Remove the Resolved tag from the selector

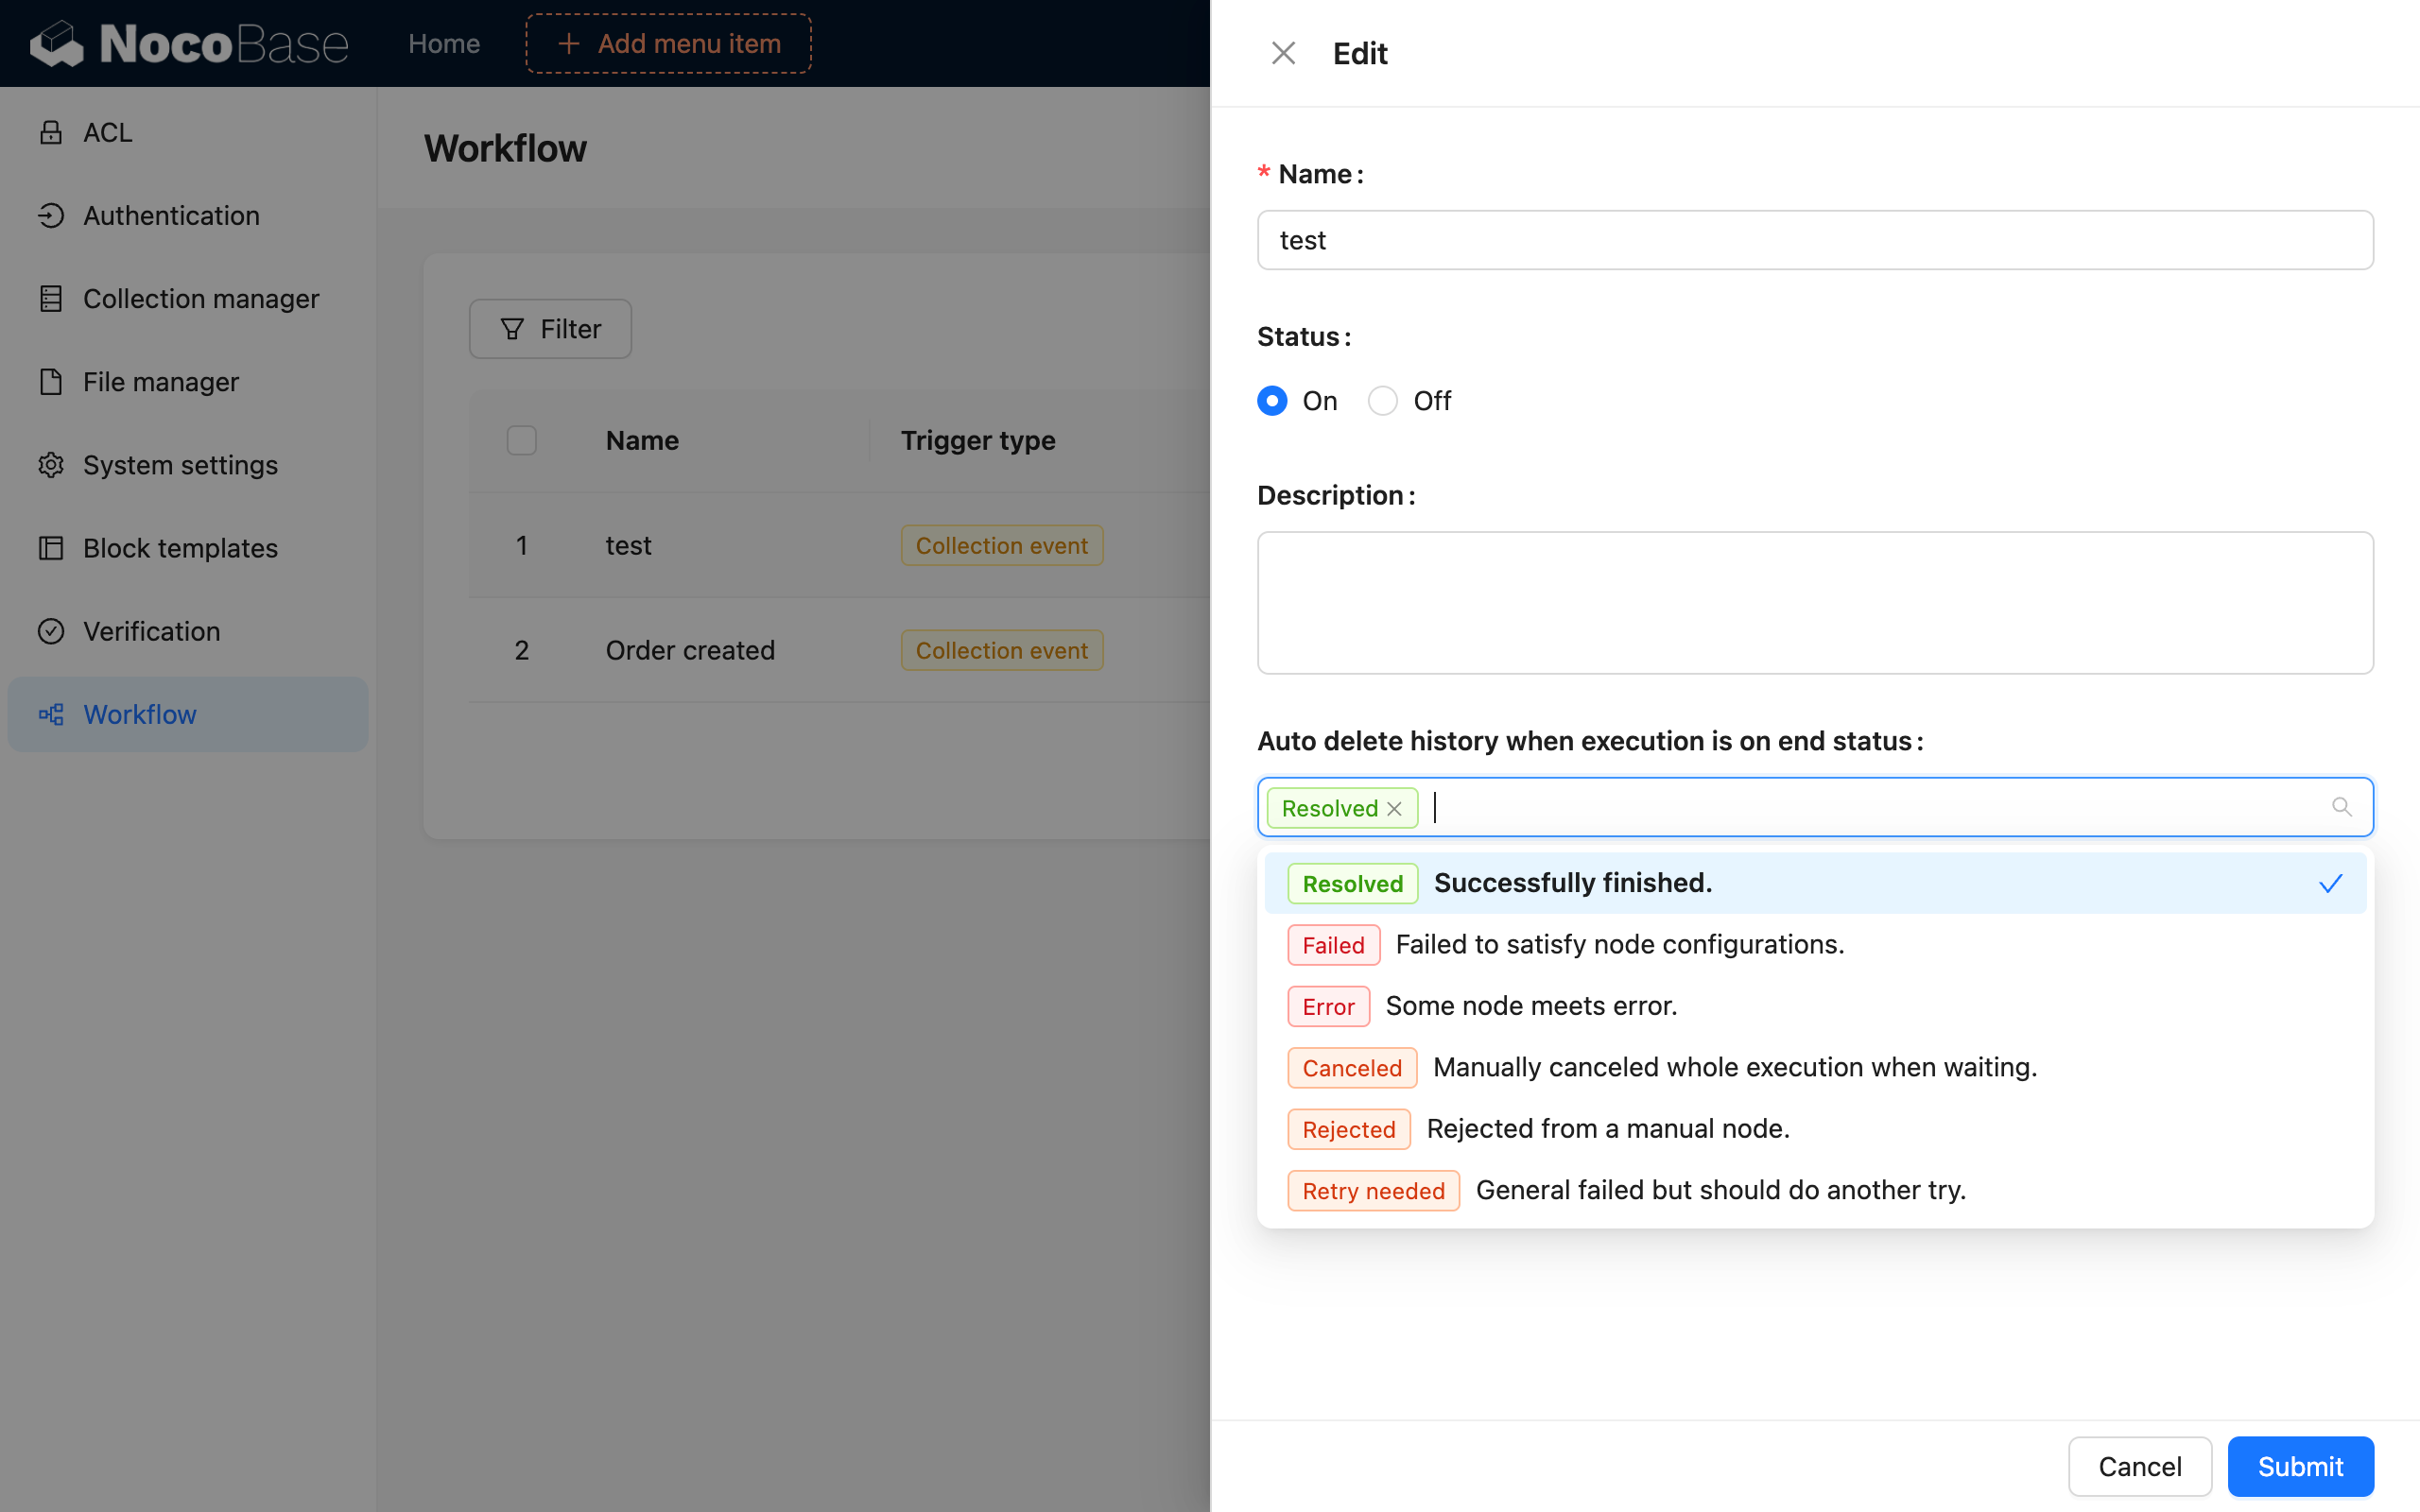(x=1394, y=808)
